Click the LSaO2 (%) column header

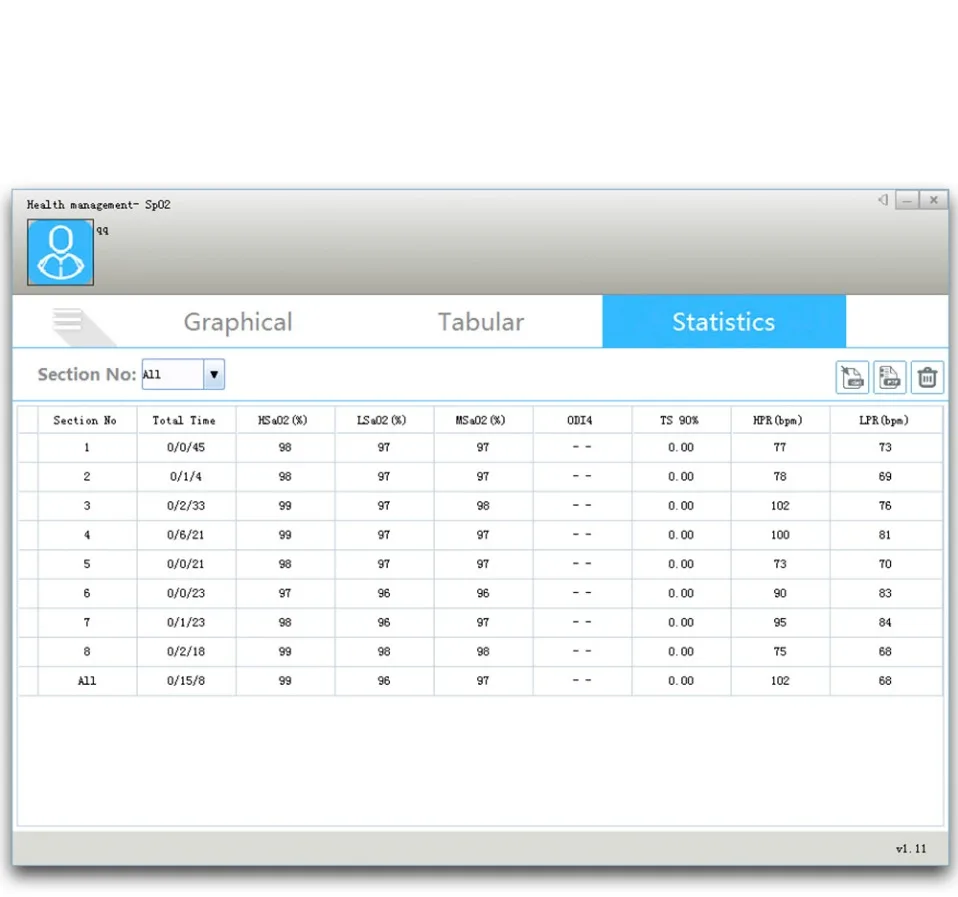tap(382, 420)
